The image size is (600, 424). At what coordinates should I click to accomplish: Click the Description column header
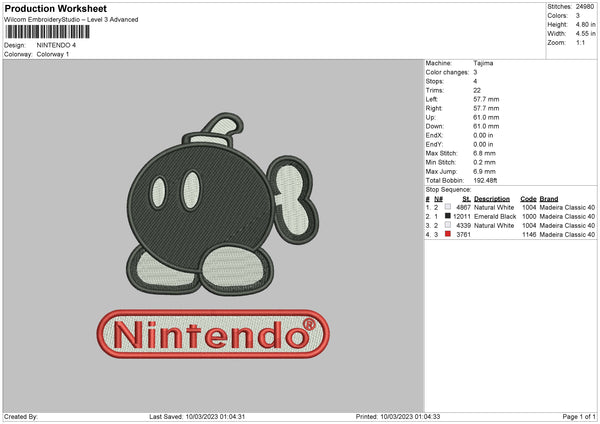492,199
